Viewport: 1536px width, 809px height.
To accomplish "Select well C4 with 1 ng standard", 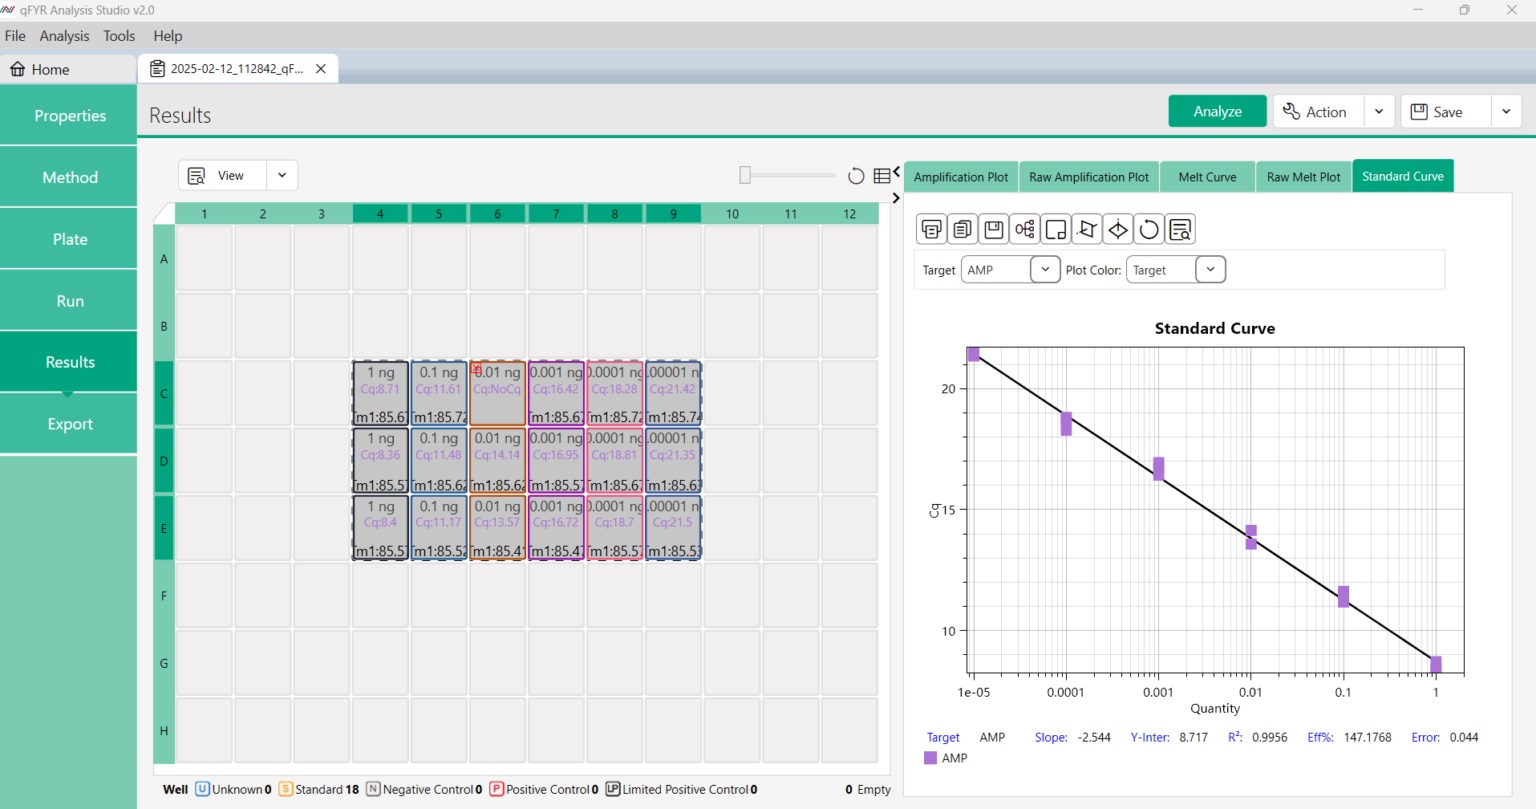I will pos(380,393).
